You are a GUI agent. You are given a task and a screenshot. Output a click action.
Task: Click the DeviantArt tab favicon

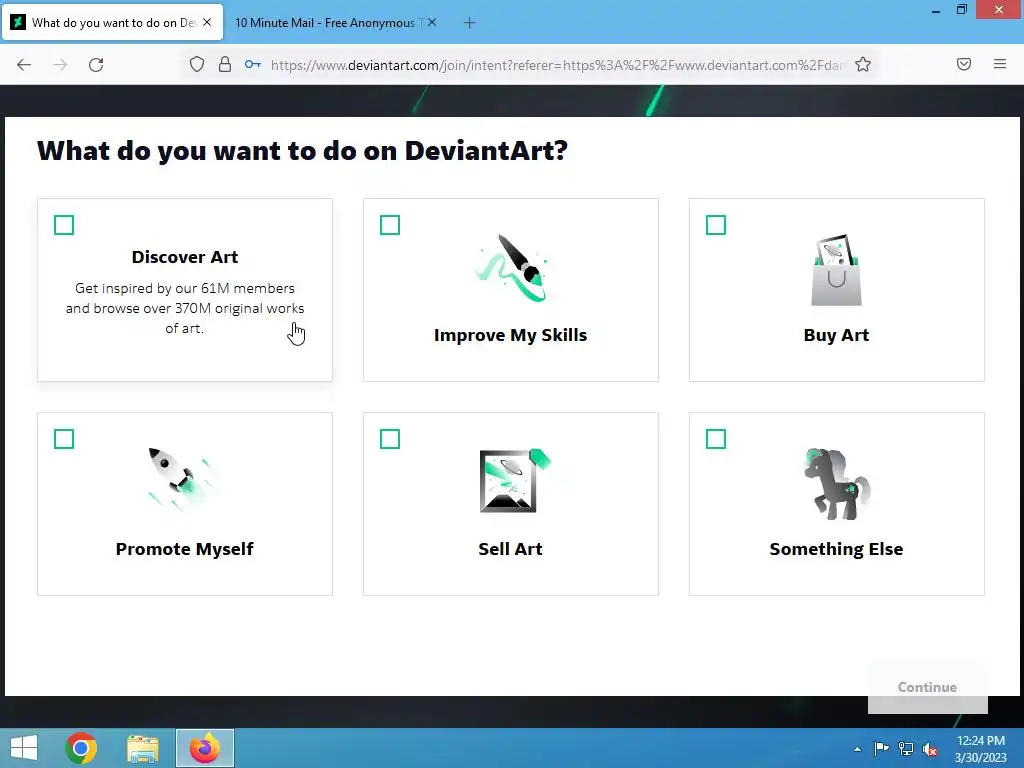point(18,22)
